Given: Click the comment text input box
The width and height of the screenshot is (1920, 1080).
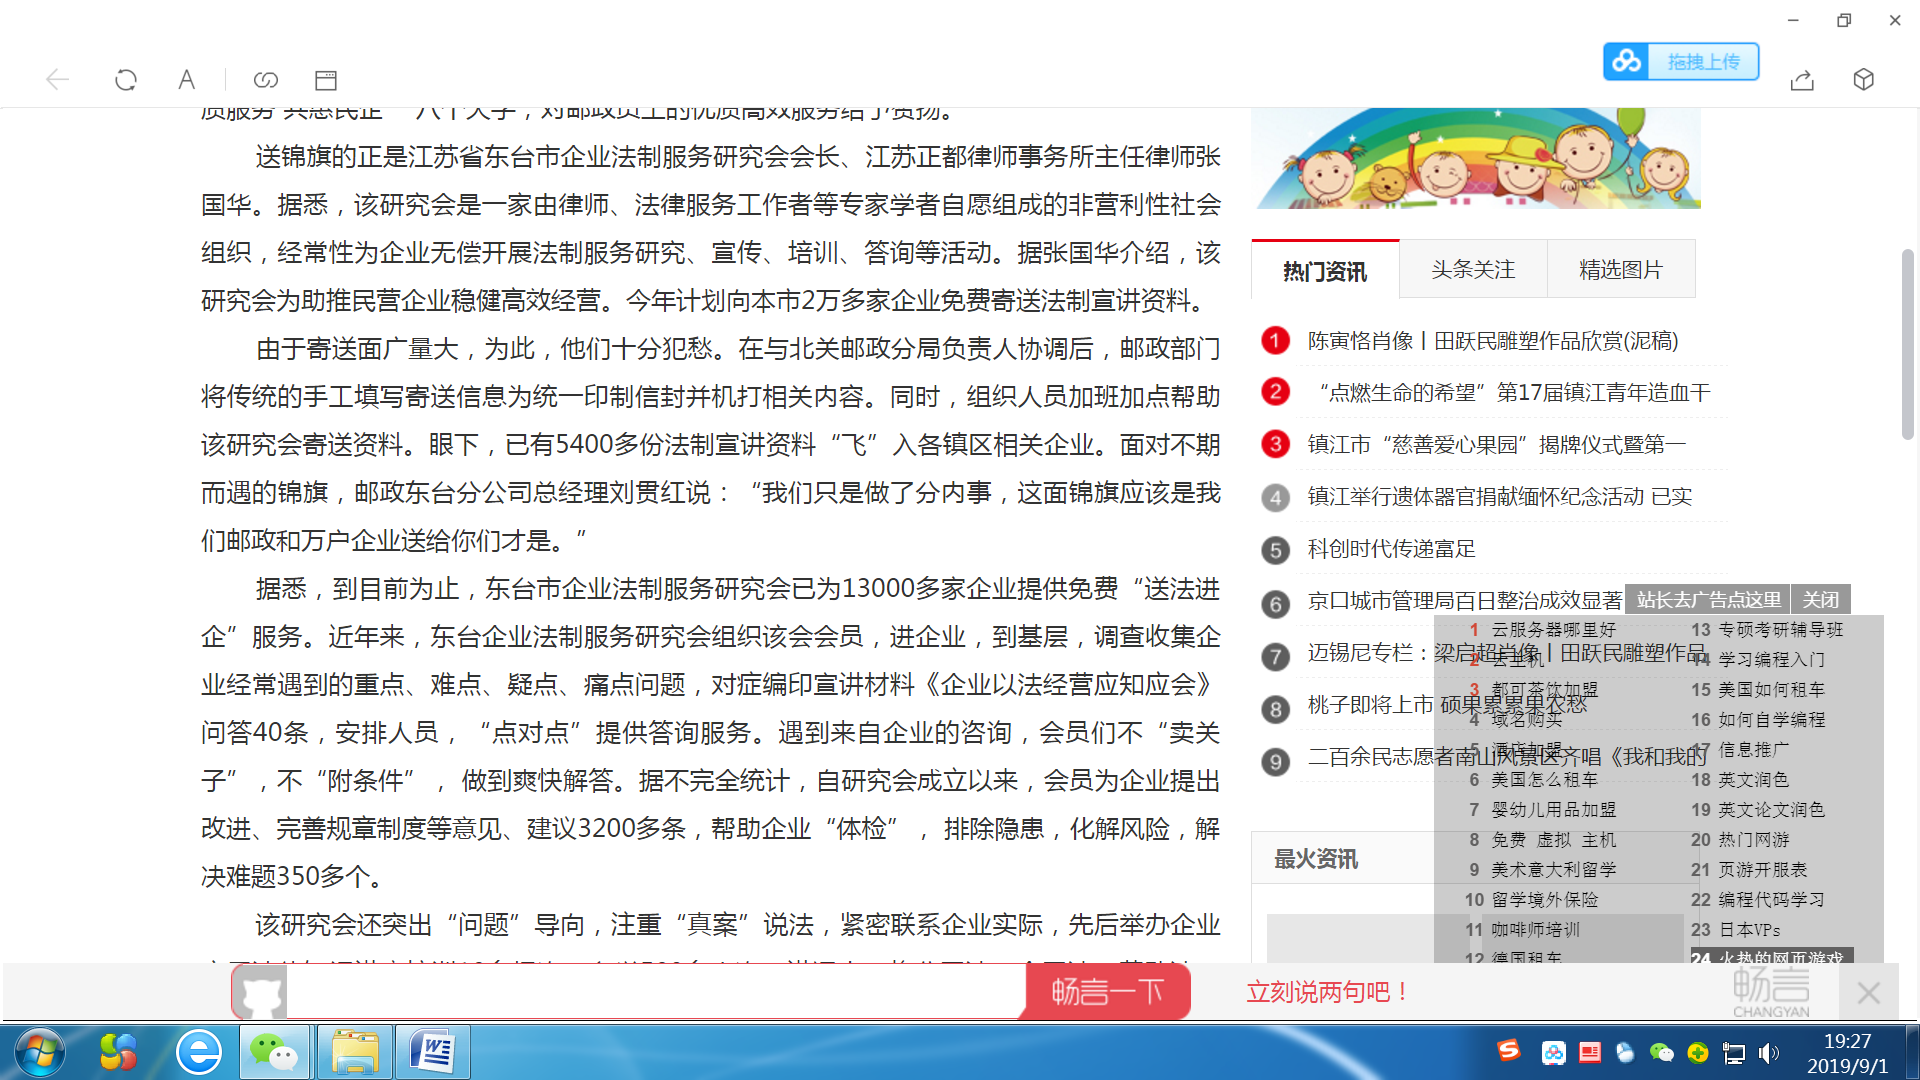Looking at the screenshot, I should pyautogui.click(x=655, y=992).
